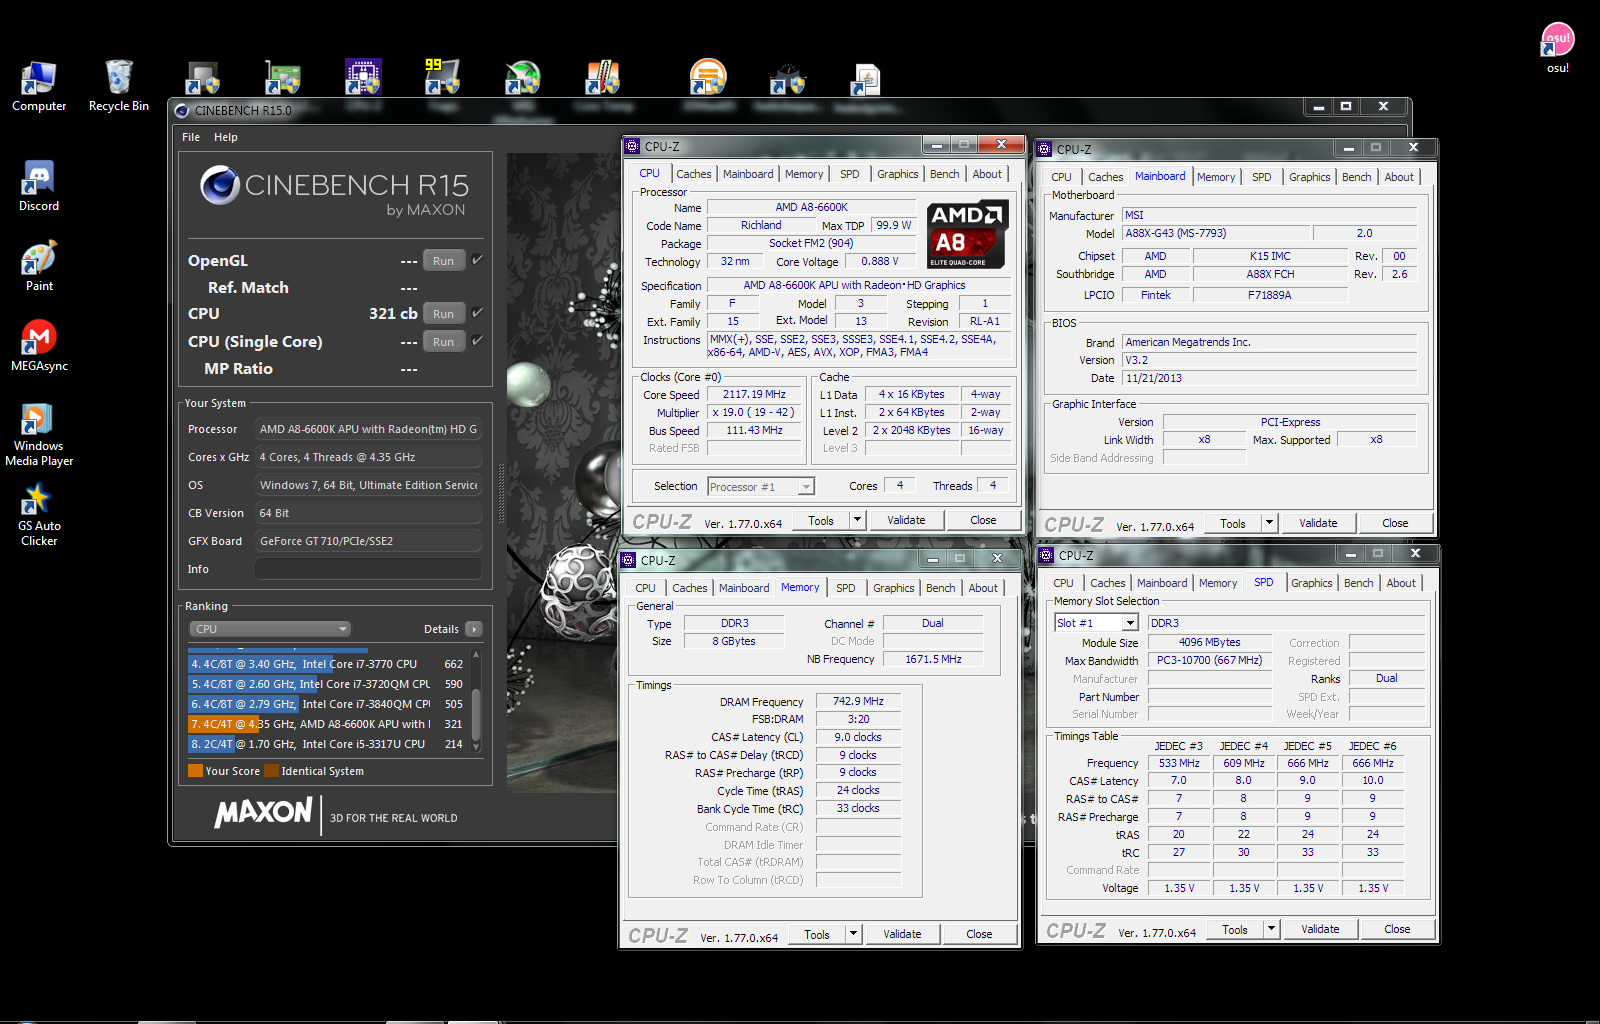
Task: Click the AMD A8 processor logo in CPU-Z
Action: coord(967,234)
